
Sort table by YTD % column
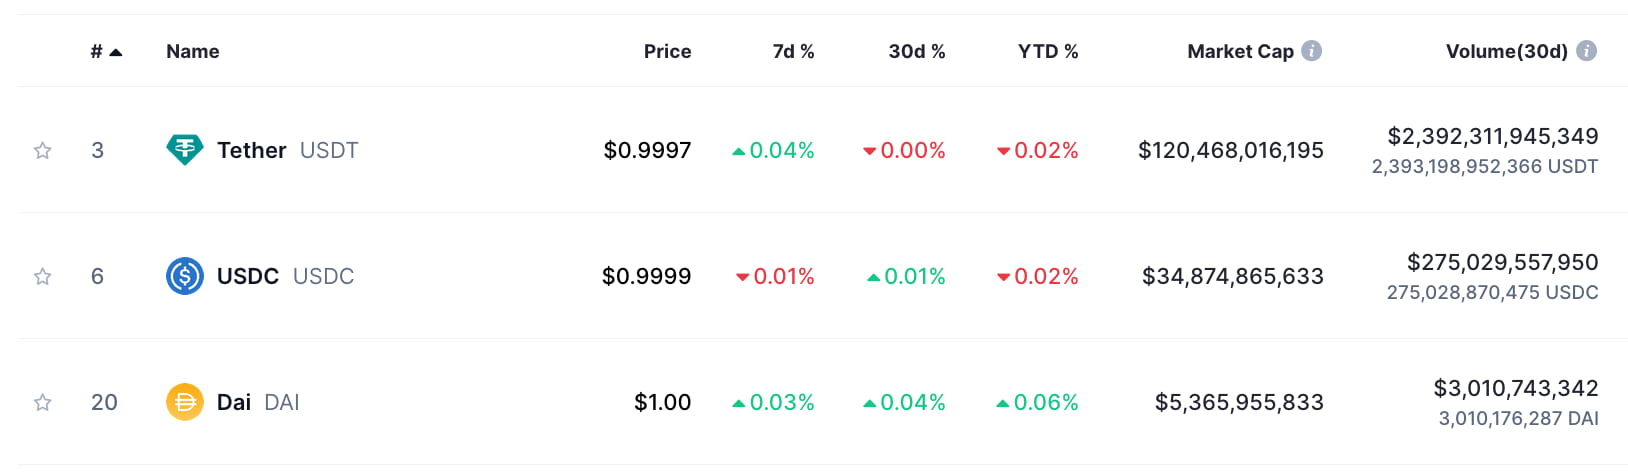pos(1047,51)
